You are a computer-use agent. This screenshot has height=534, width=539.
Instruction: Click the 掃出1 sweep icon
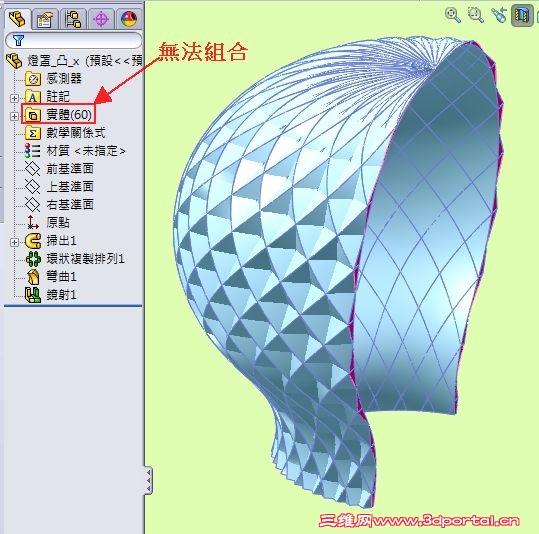pyautogui.click(x=33, y=241)
